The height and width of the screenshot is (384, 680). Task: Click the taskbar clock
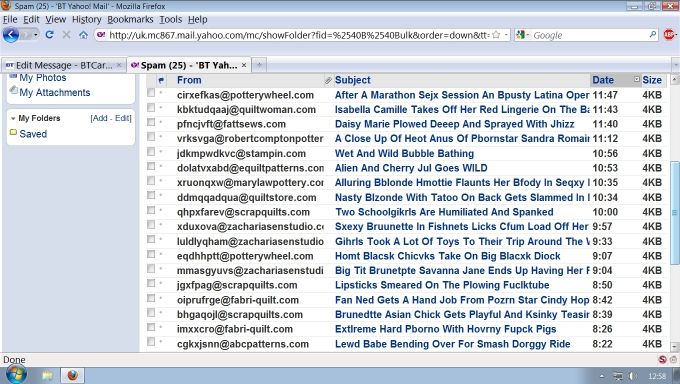click(x=657, y=376)
